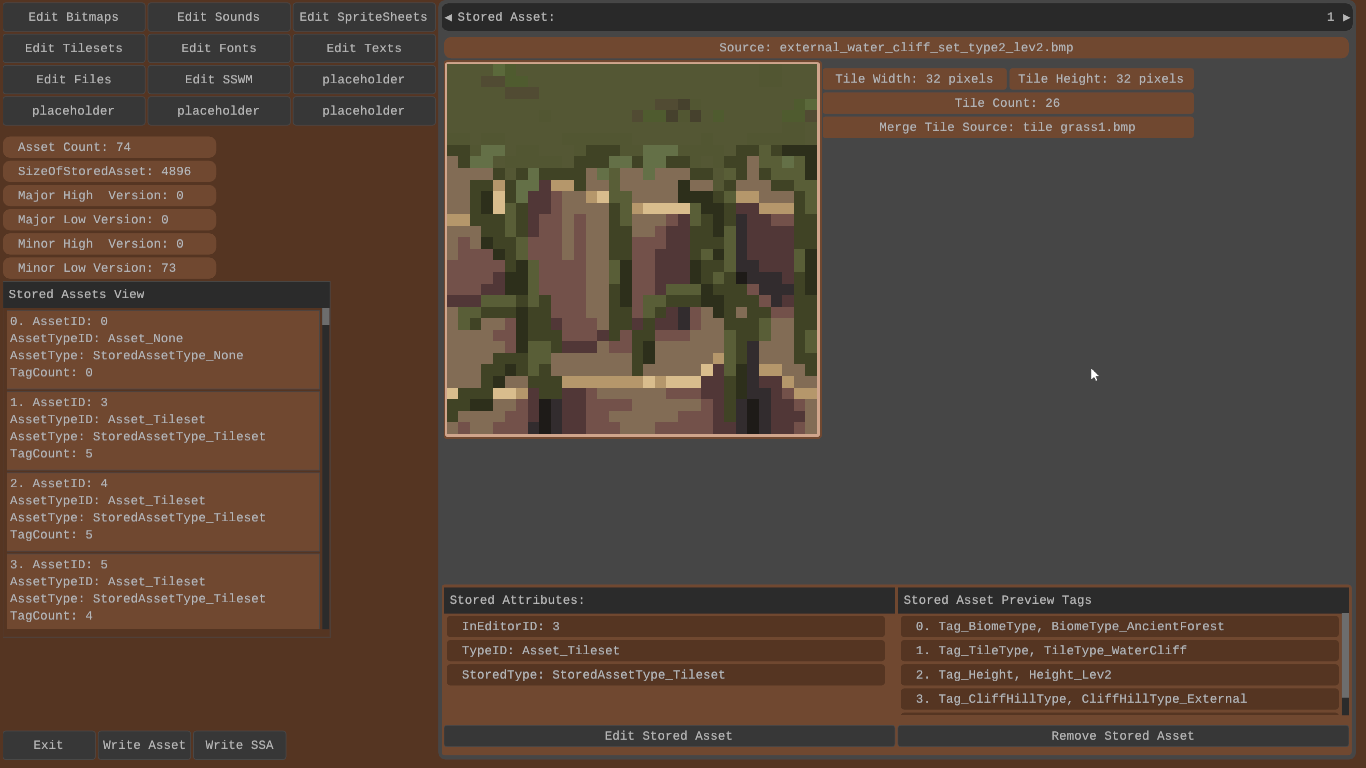The width and height of the screenshot is (1366, 768).
Task: Select stored asset entry Asset_None
Action: click(x=163, y=348)
